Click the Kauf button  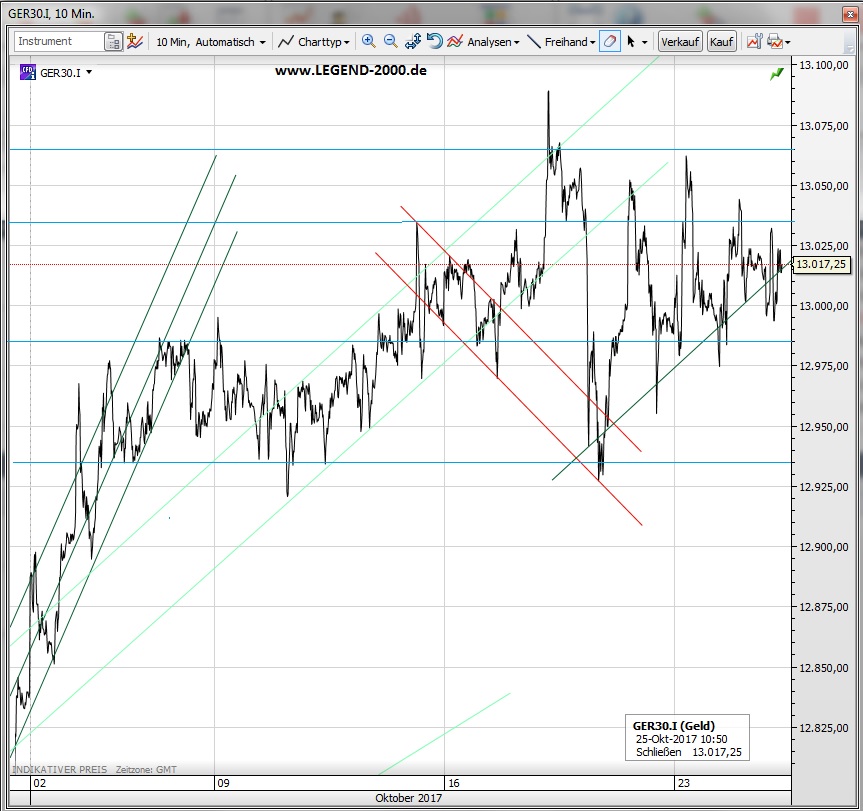tap(722, 42)
